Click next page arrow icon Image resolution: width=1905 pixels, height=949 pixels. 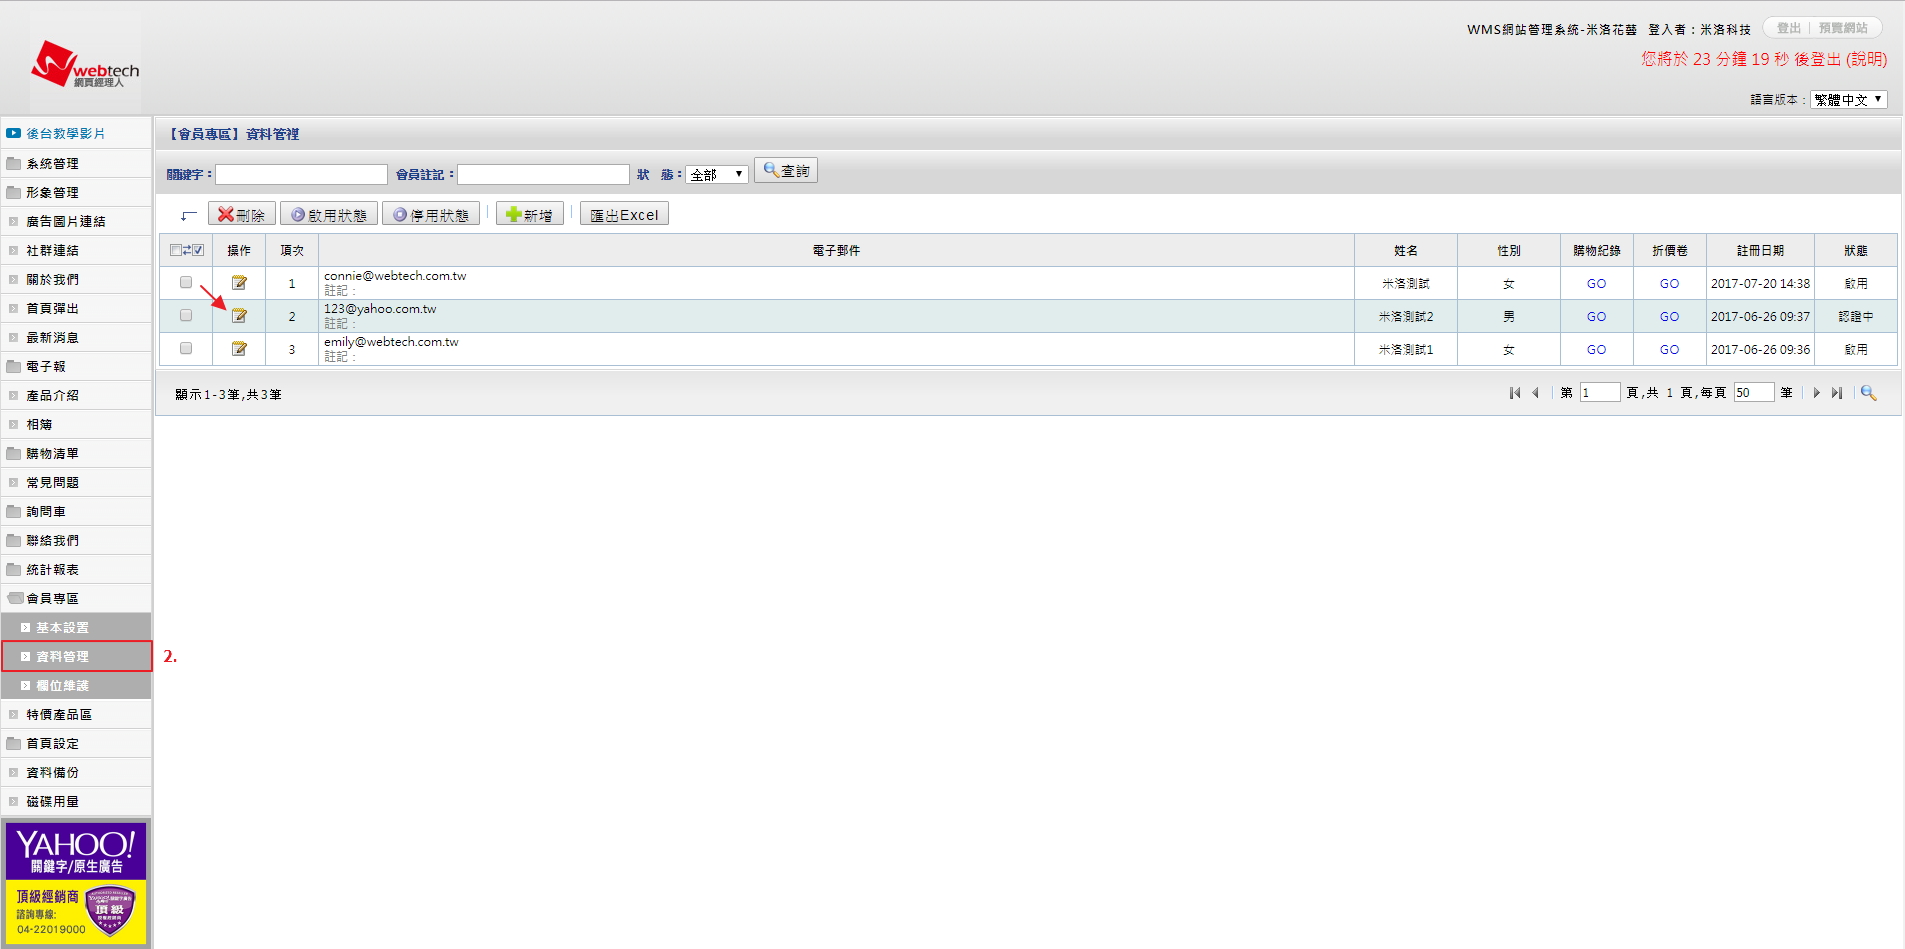(x=1817, y=393)
